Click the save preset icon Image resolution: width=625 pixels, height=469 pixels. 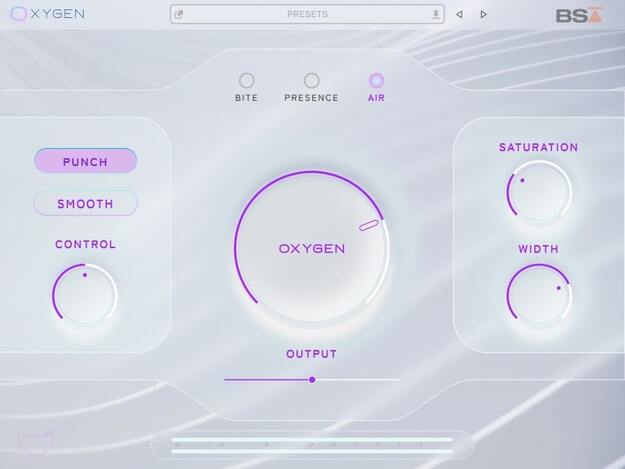click(x=436, y=14)
